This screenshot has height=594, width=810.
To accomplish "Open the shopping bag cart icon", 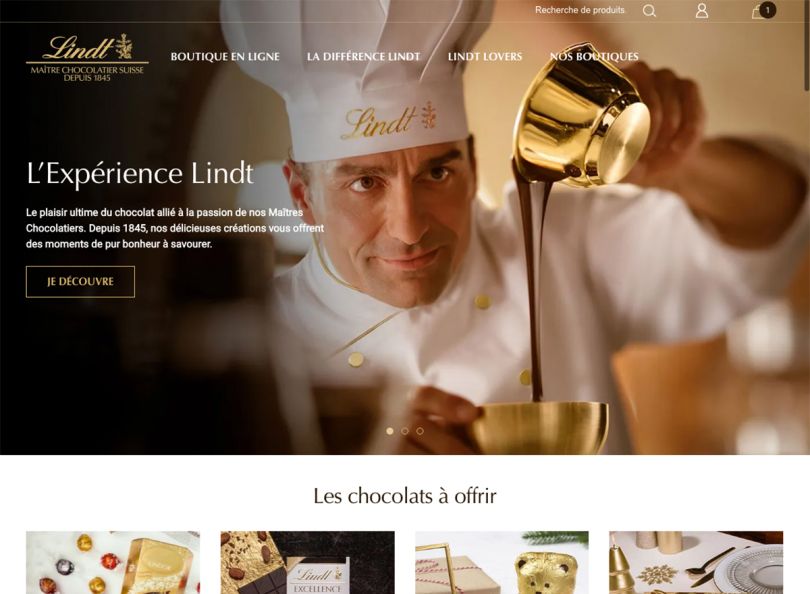I will [x=758, y=11].
